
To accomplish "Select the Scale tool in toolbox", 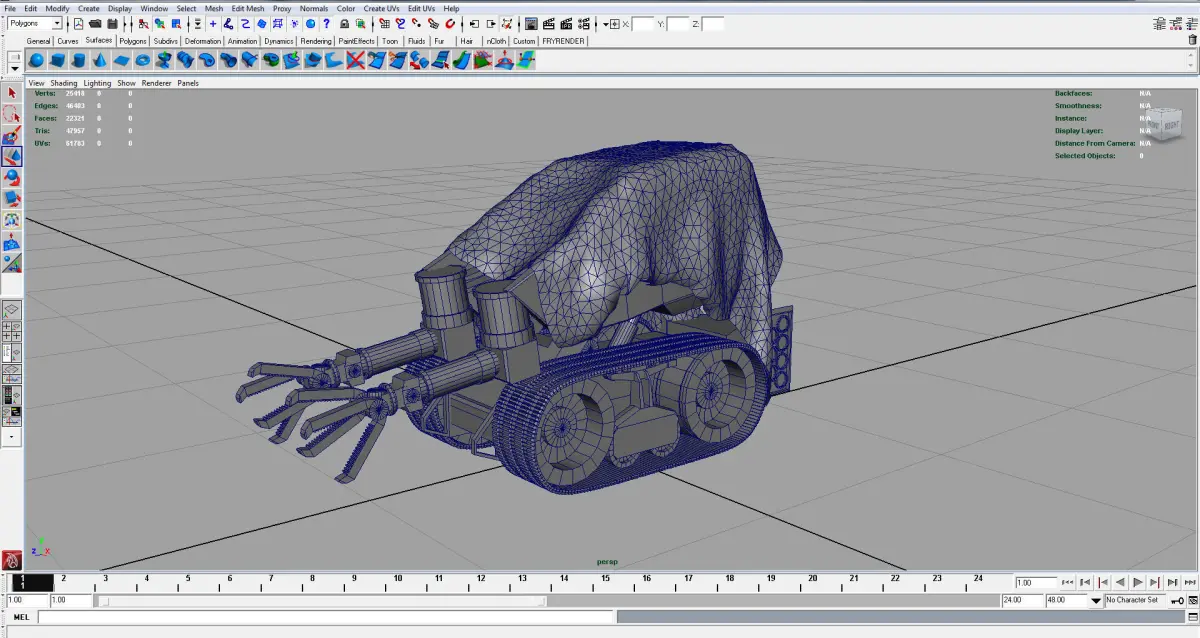I will [x=12, y=199].
